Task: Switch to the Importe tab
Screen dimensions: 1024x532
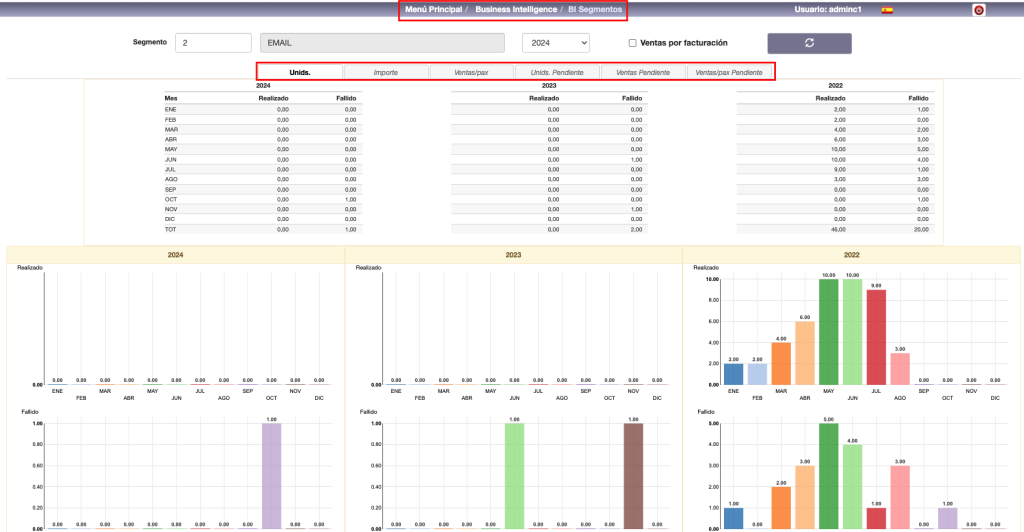Action: tap(385, 72)
